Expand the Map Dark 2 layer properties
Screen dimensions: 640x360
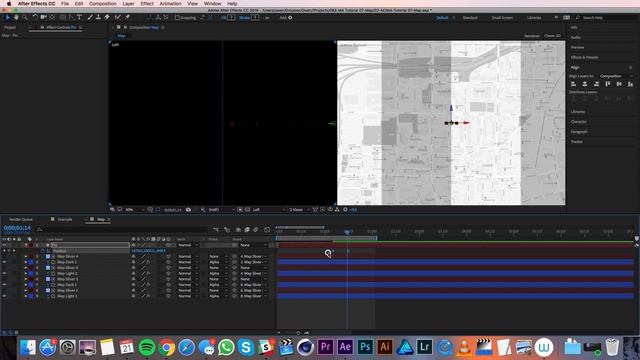[26, 262]
